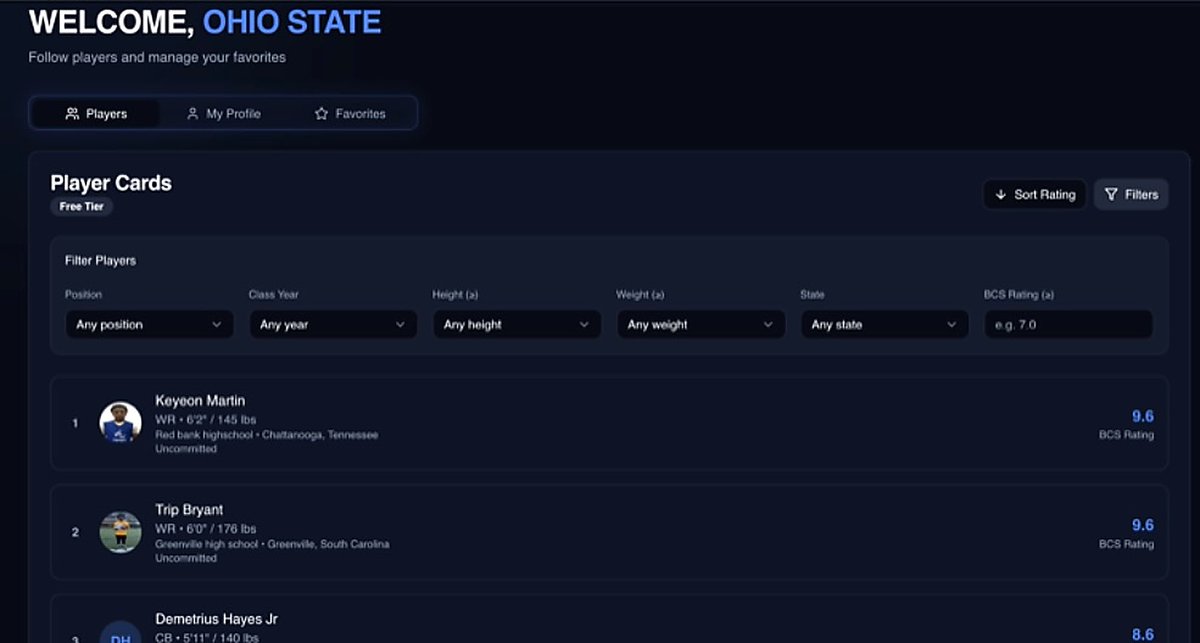Screen dimensions: 1200x643
Task: Open the Any position dropdown
Action: [x=149, y=324]
